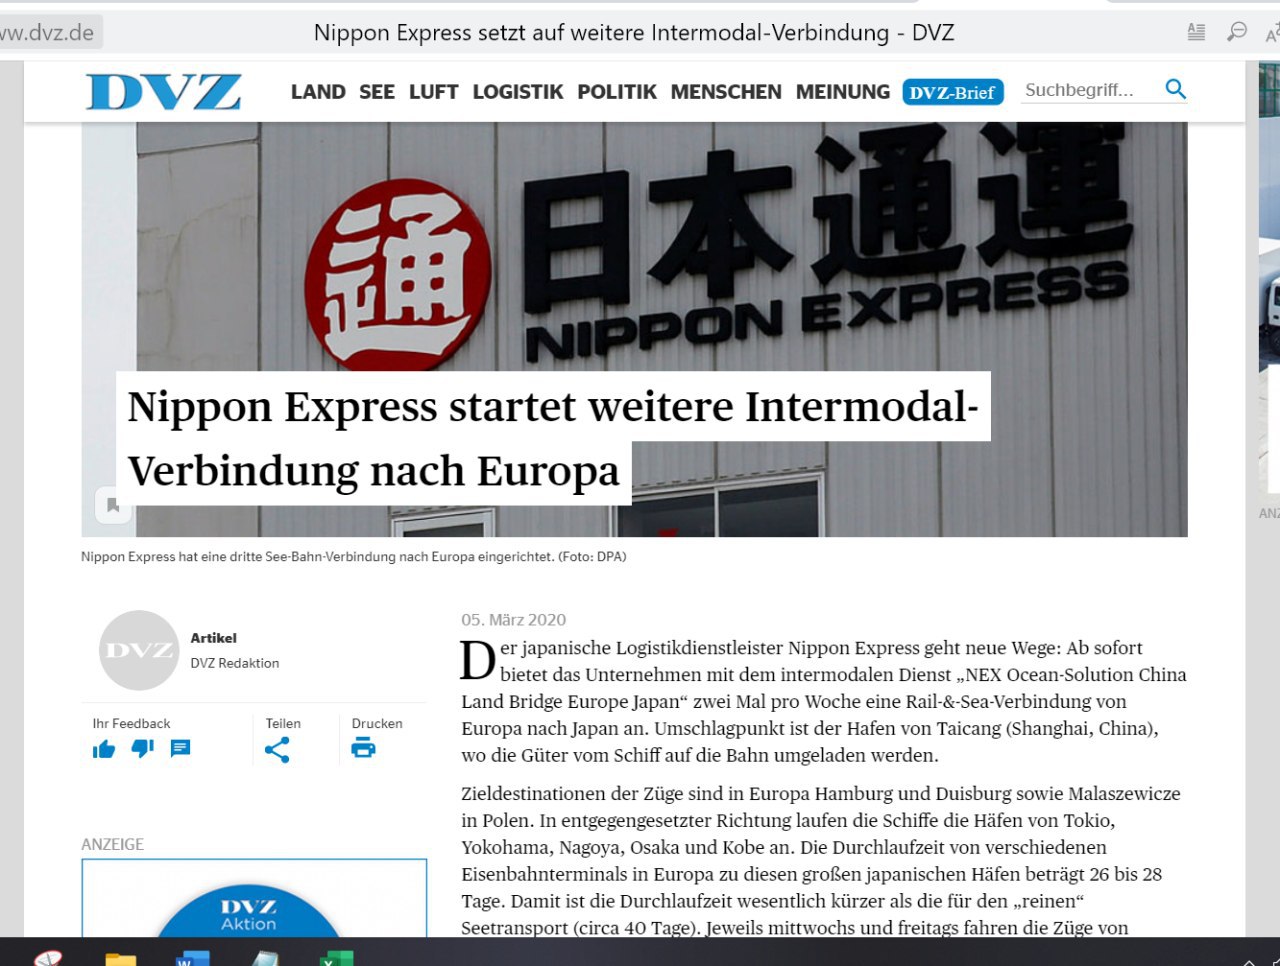Open the LAND menu section
The image size is (1280, 966).
point(318,92)
